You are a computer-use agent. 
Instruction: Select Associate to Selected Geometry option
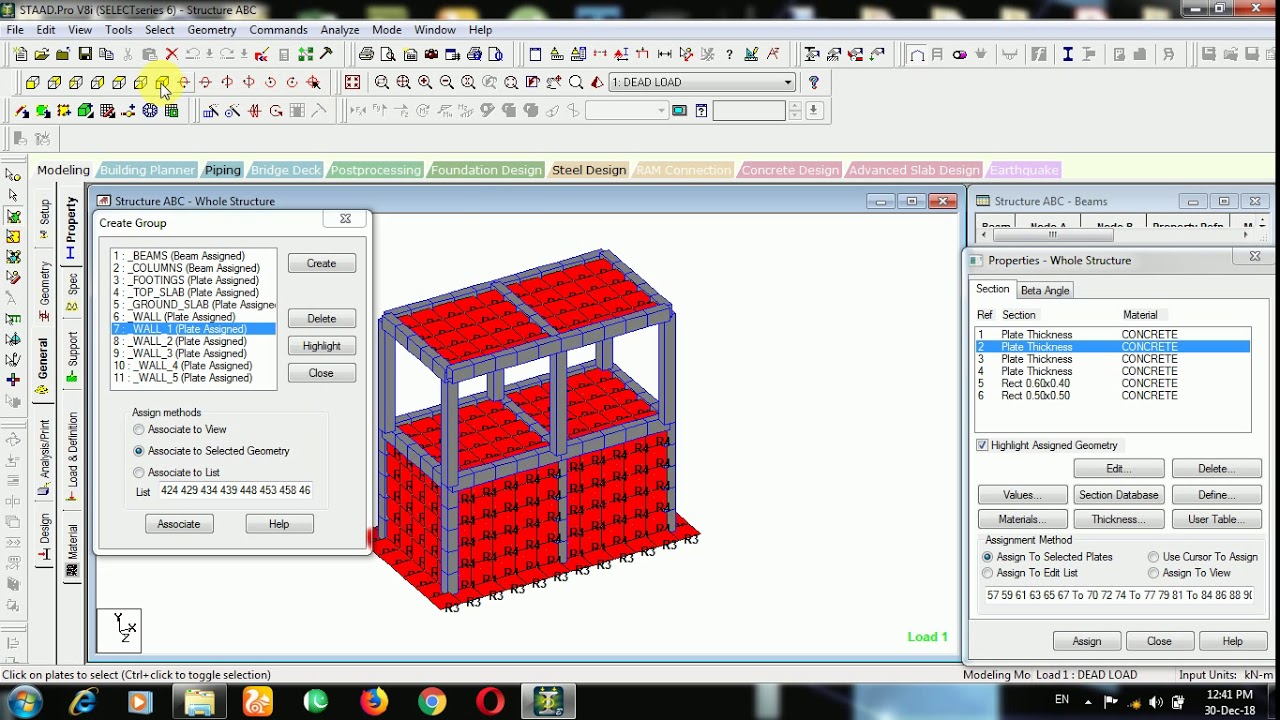139,451
